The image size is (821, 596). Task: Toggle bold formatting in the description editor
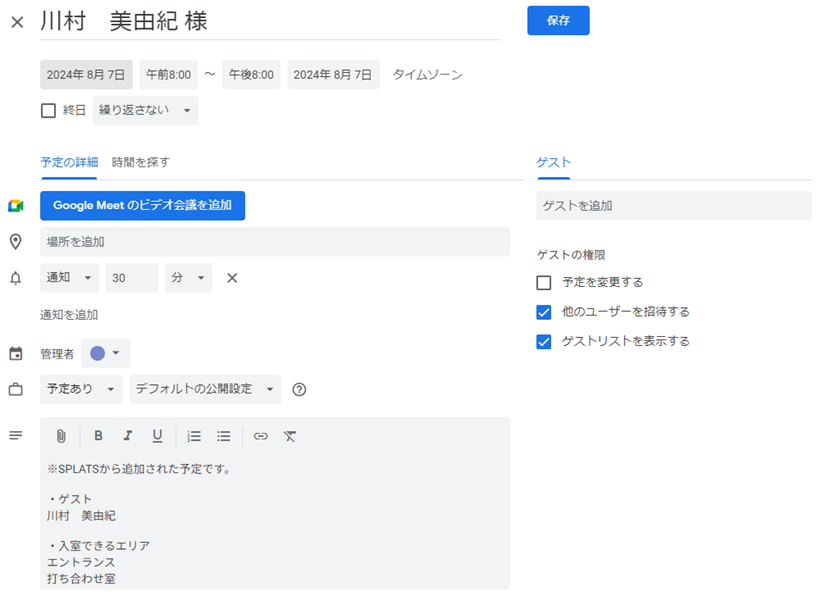97,436
